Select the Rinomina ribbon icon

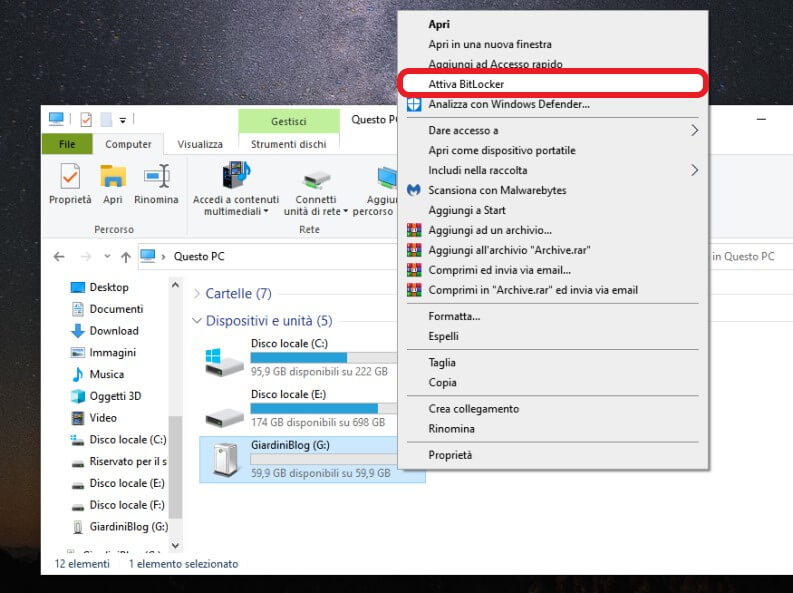(x=156, y=184)
